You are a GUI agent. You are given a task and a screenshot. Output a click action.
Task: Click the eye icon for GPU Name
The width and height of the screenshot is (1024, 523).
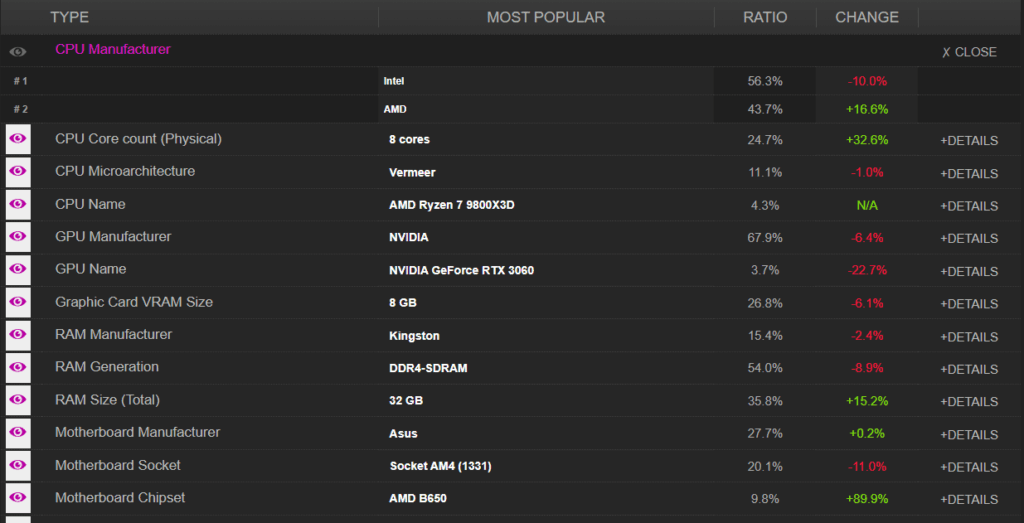coord(18,270)
